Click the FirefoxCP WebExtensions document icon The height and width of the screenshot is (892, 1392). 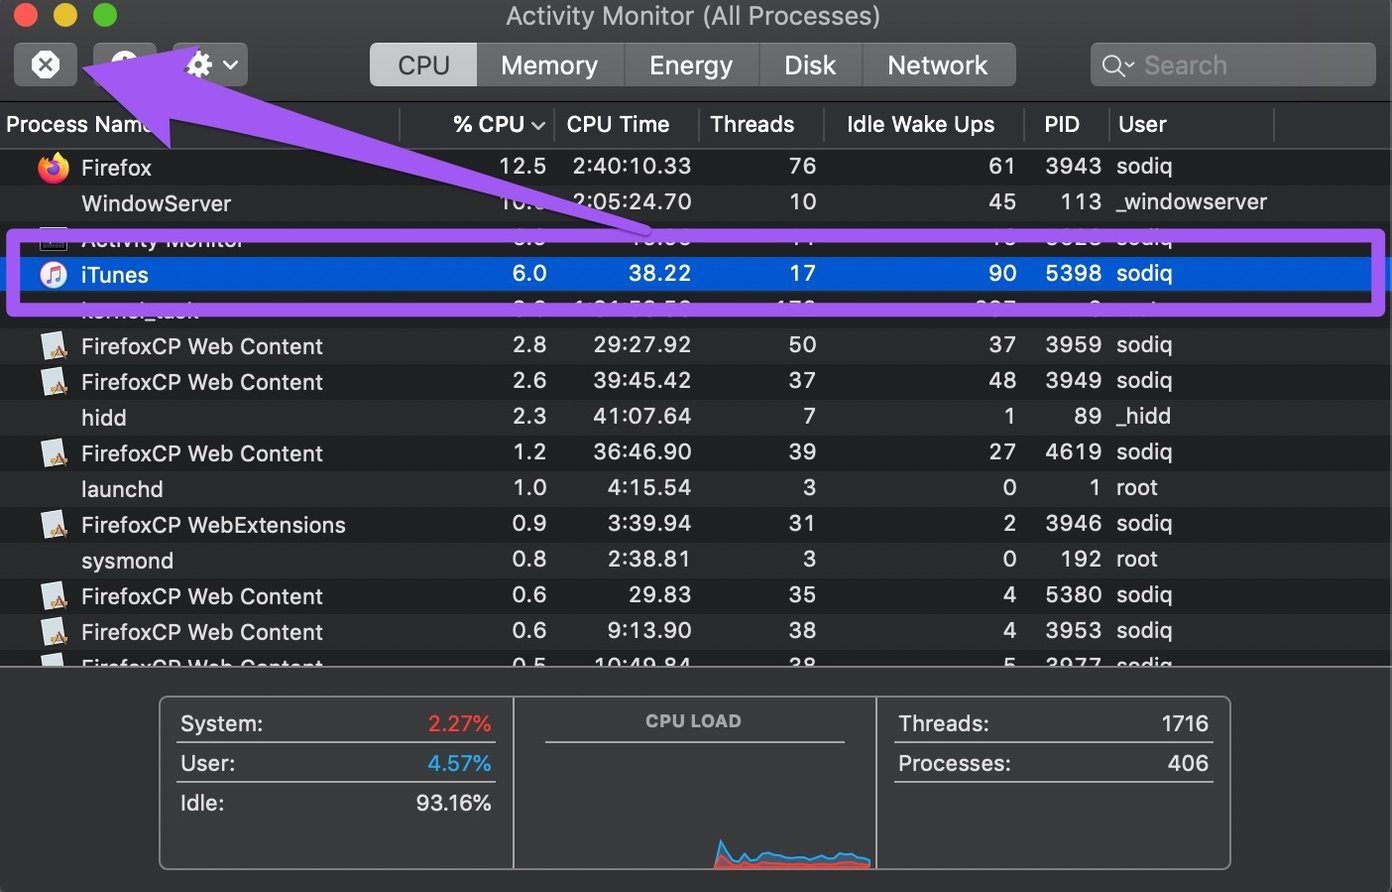click(x=54, y=524)
